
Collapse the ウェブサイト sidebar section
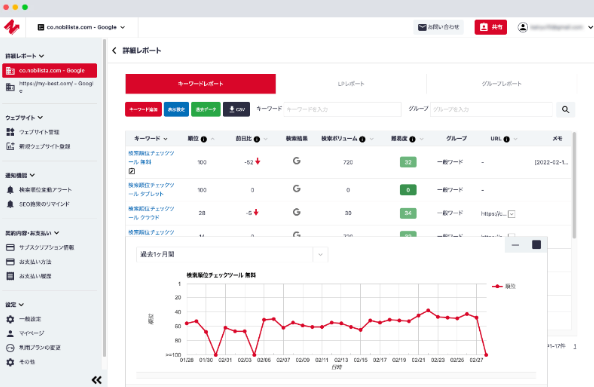click(41, 118)
